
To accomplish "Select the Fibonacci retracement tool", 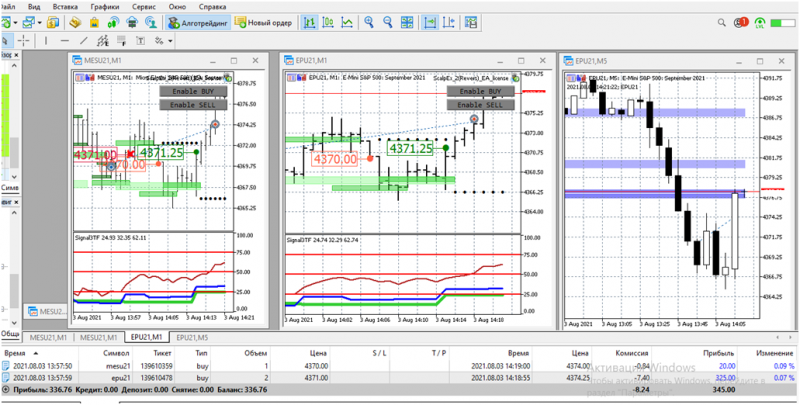I will (x=121, y=41).
